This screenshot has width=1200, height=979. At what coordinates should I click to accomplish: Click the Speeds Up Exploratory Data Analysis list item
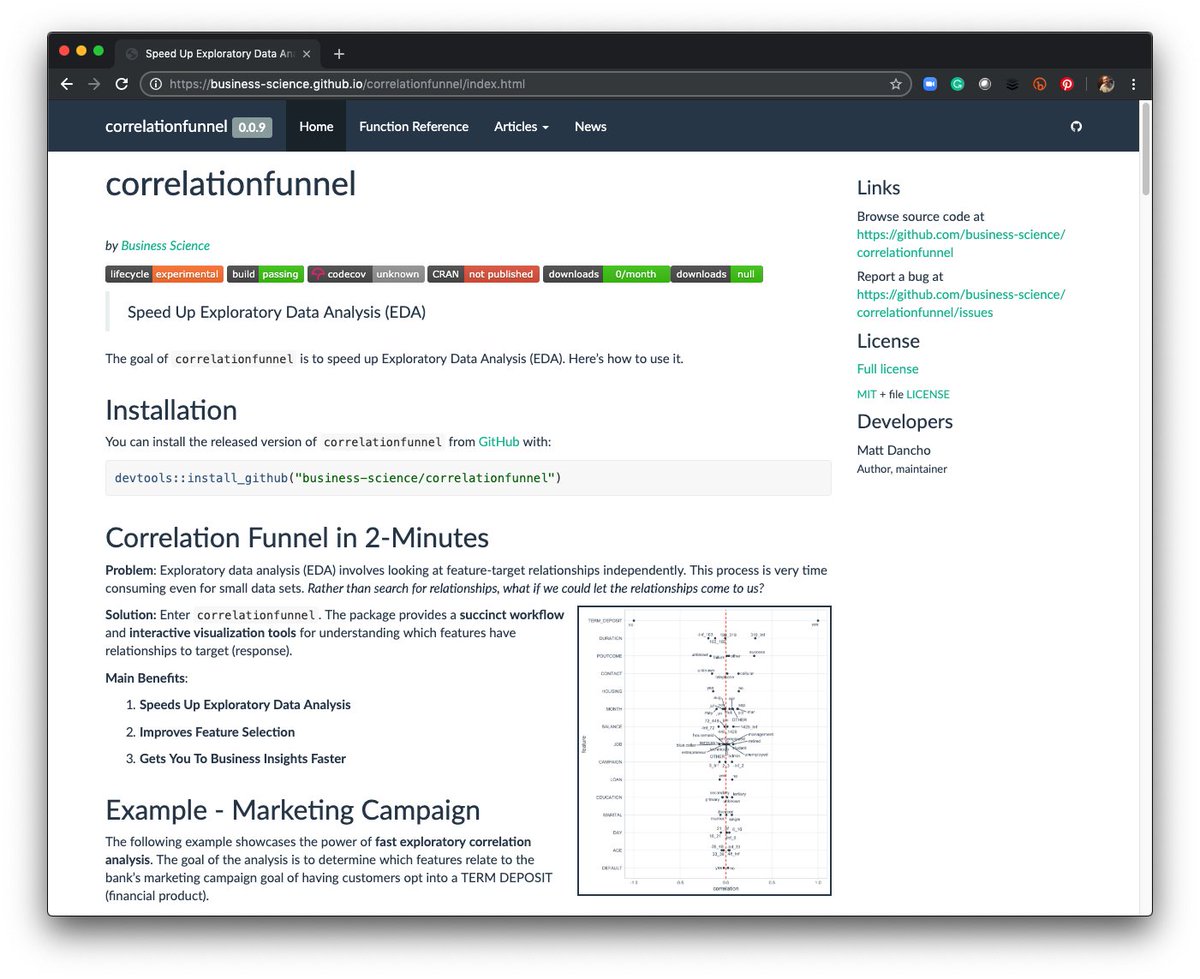[245, 705]
